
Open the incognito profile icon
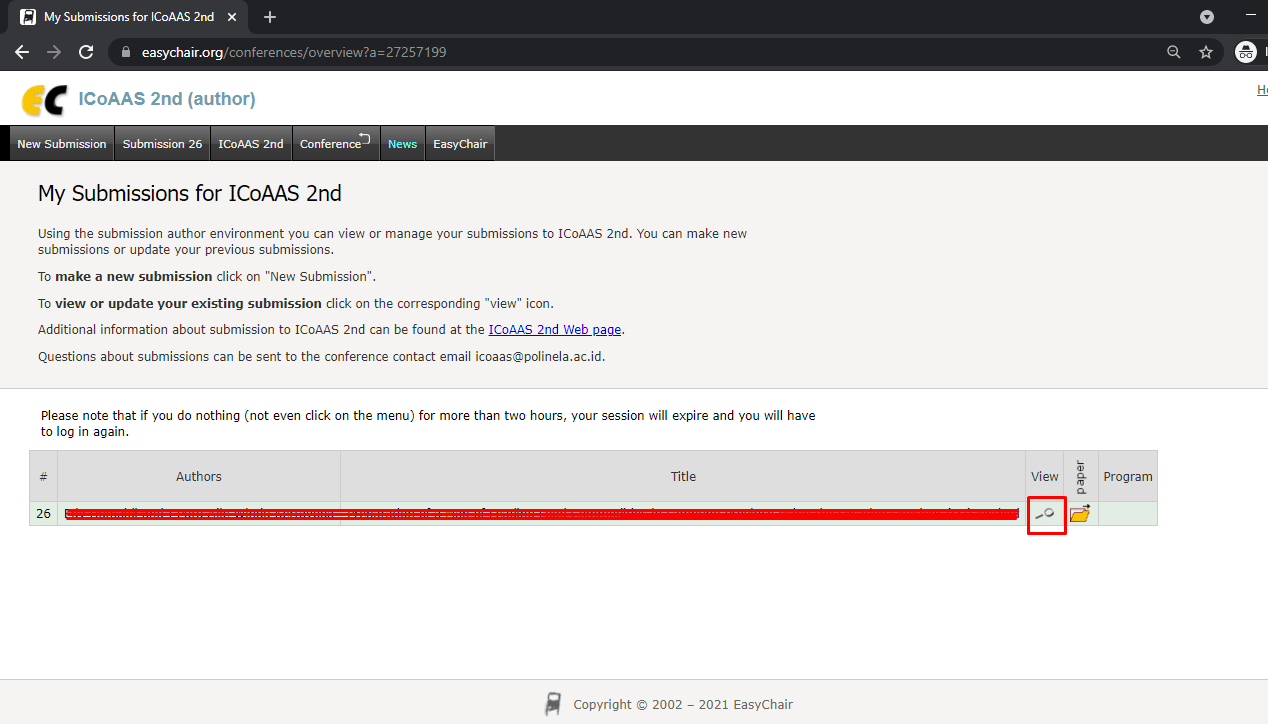[x=1246, y=52]
